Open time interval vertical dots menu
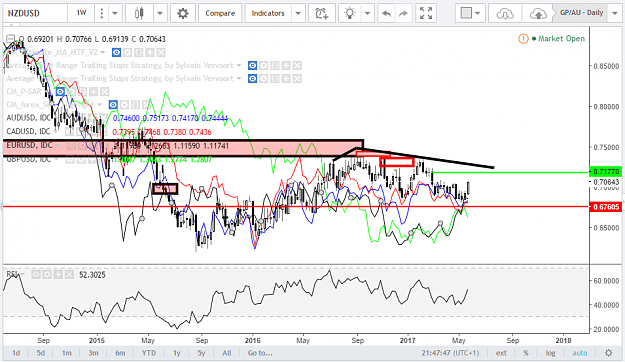 tap(102, 13)
